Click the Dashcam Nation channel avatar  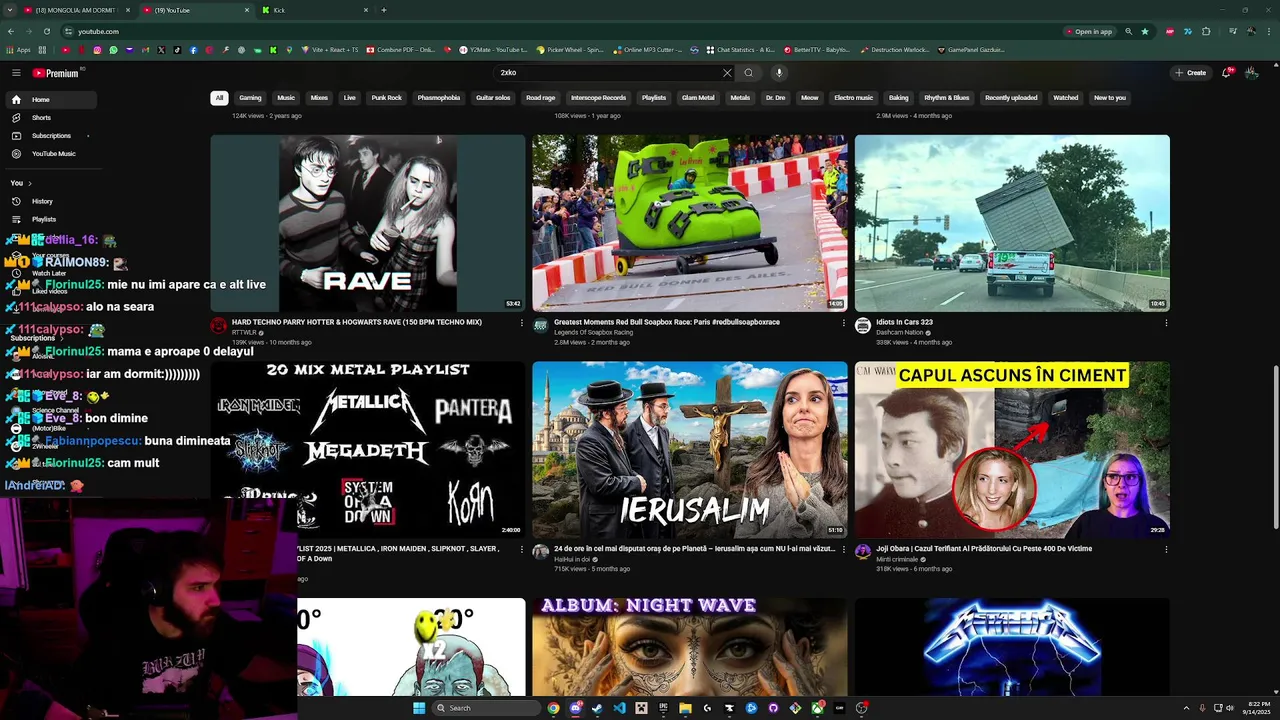[x=862, y=326]
